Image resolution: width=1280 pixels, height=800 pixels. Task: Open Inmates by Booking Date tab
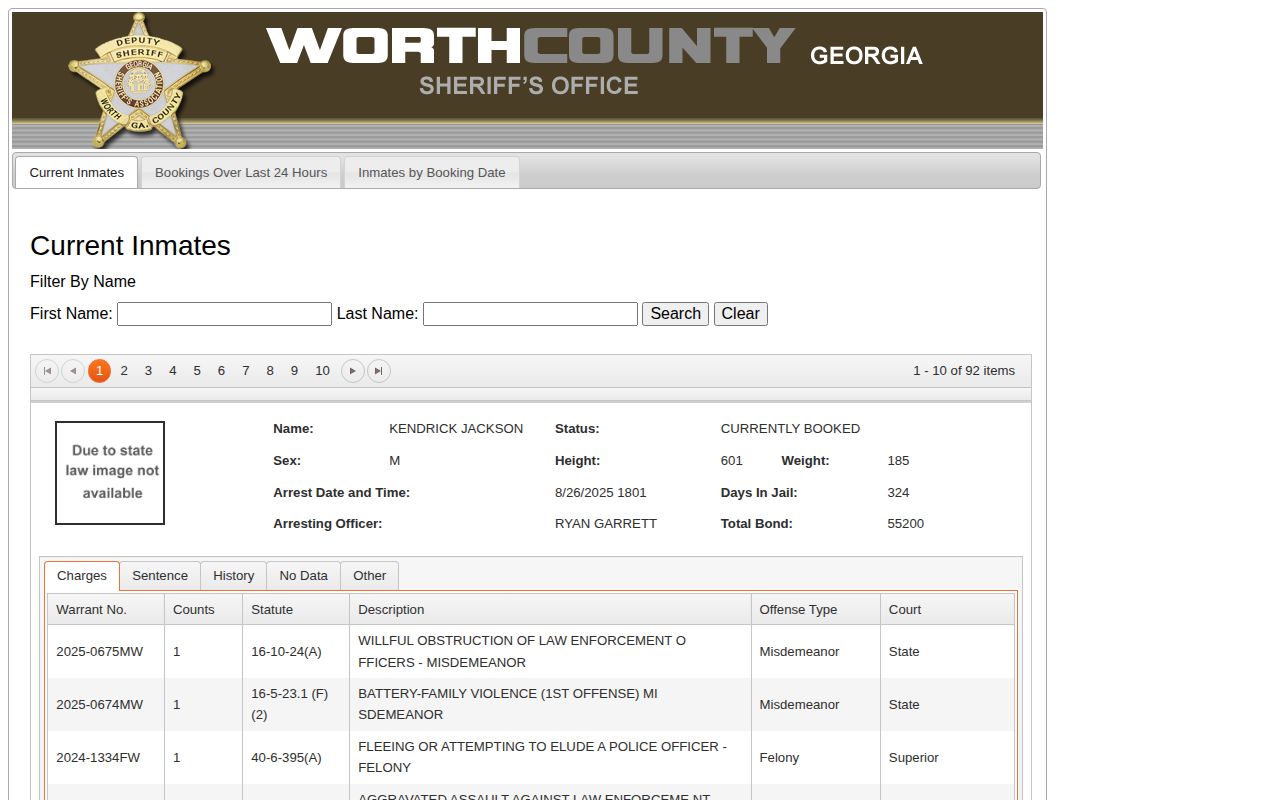click(432, 172)
